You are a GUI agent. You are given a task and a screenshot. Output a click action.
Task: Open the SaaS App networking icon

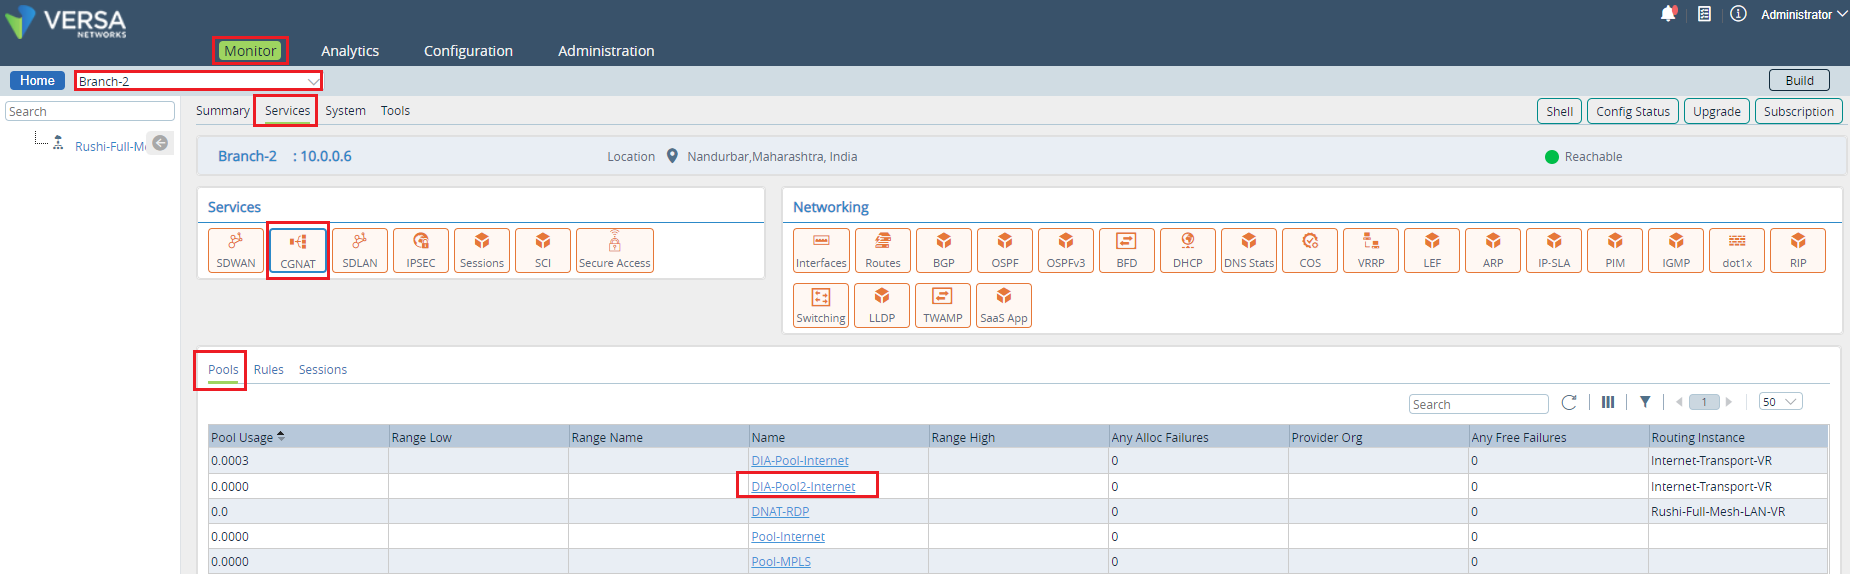point(1004,305)
